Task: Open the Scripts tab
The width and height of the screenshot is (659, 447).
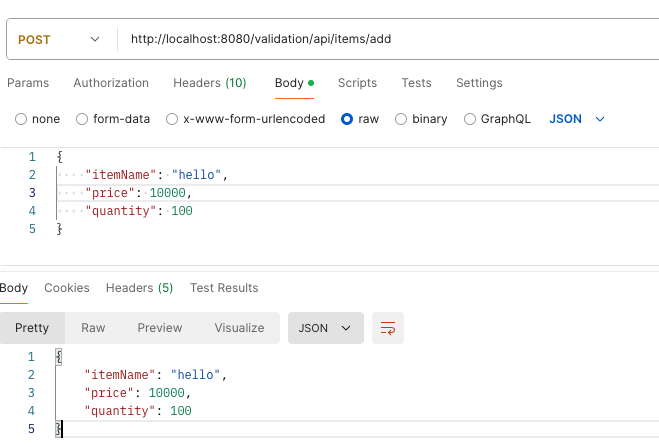Action: [x=357, y=83]
